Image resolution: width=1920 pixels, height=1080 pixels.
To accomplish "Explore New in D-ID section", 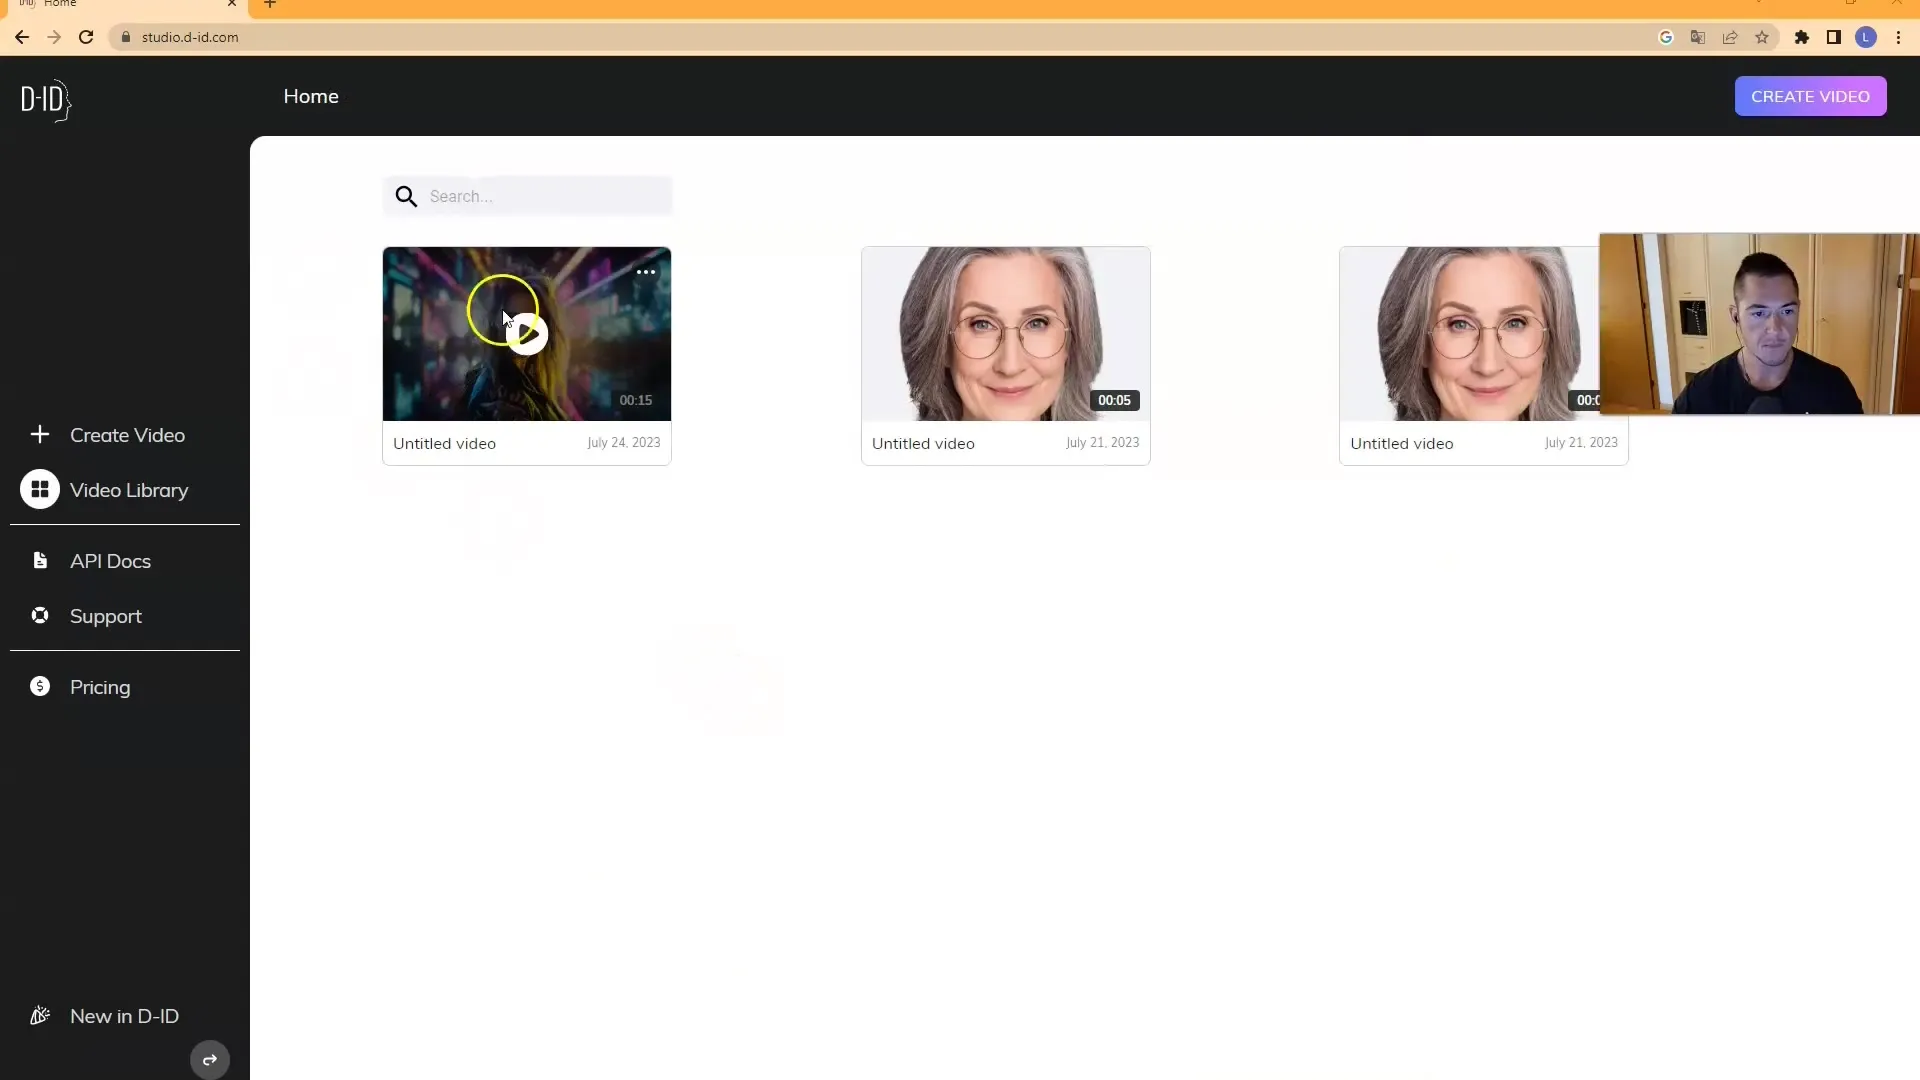I will point(124,1014).
